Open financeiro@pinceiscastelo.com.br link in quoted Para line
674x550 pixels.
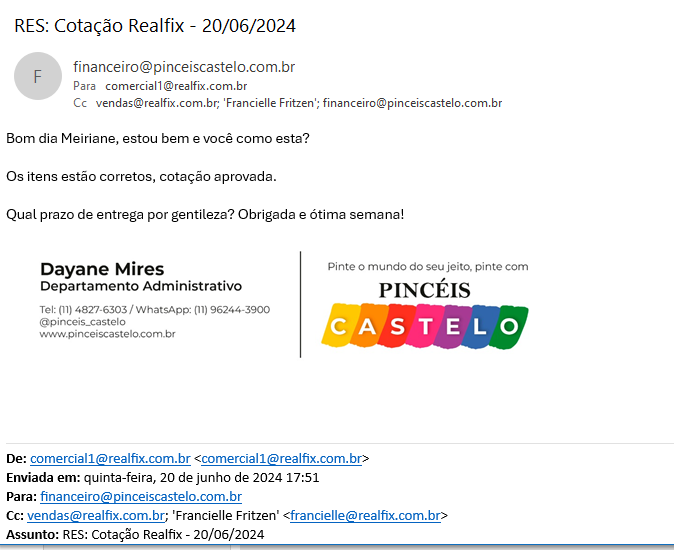(x=141, y=497)
